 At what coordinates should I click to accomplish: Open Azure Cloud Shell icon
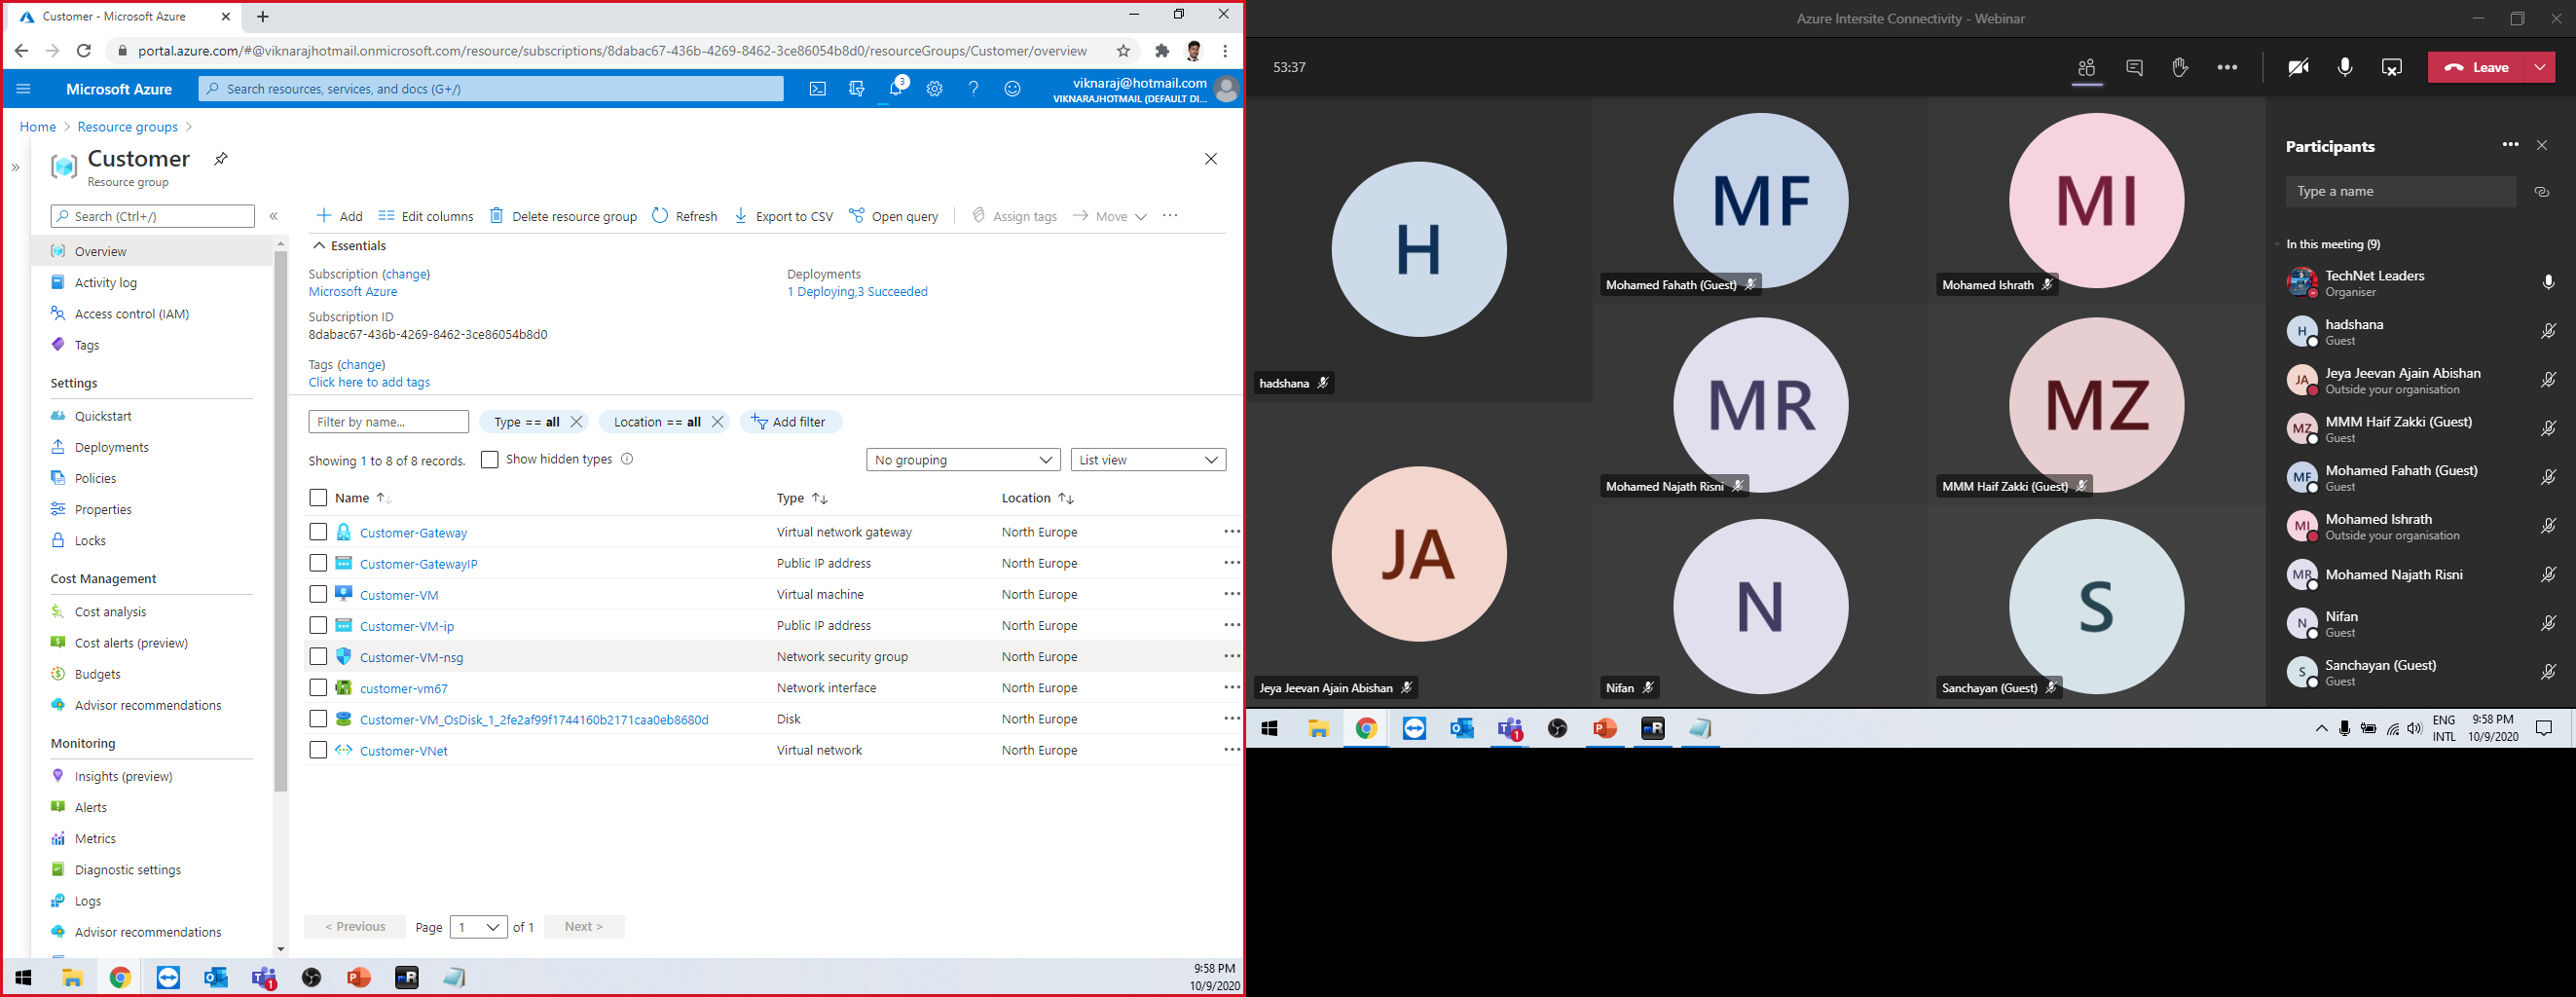[x=818, y=89]
